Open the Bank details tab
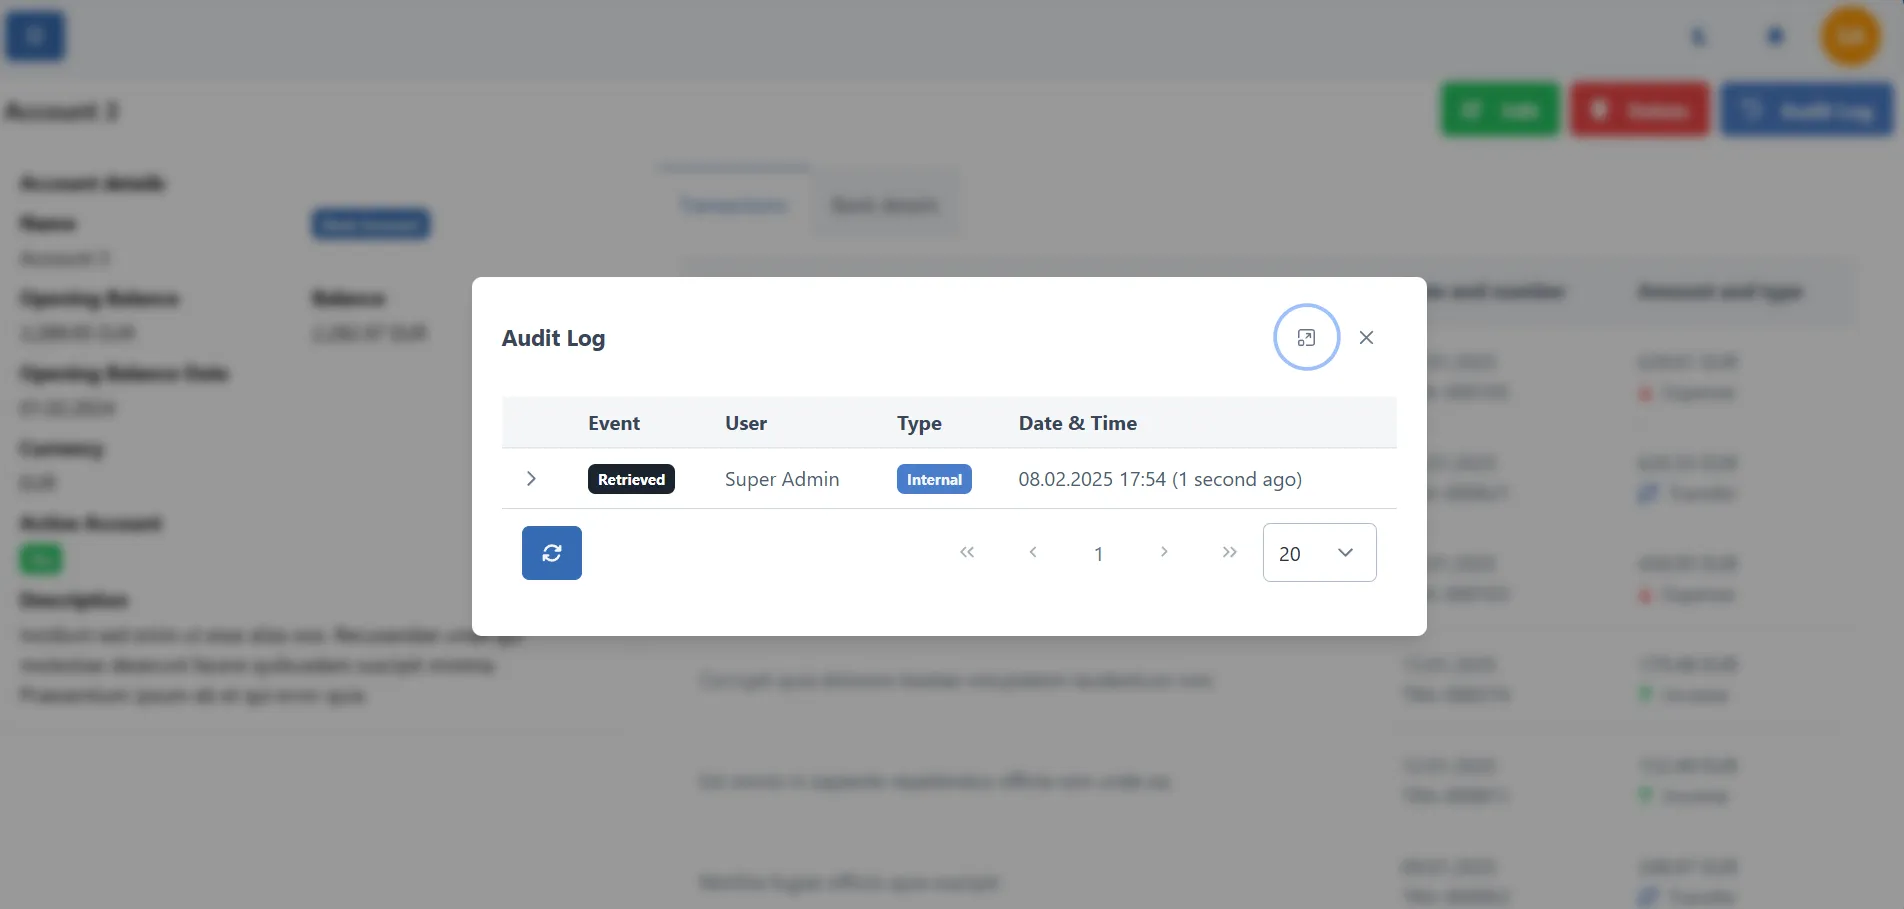Image resolution: width=1904 pixels, height=909 pixels. pyautogui.click(x=884, y=204)
